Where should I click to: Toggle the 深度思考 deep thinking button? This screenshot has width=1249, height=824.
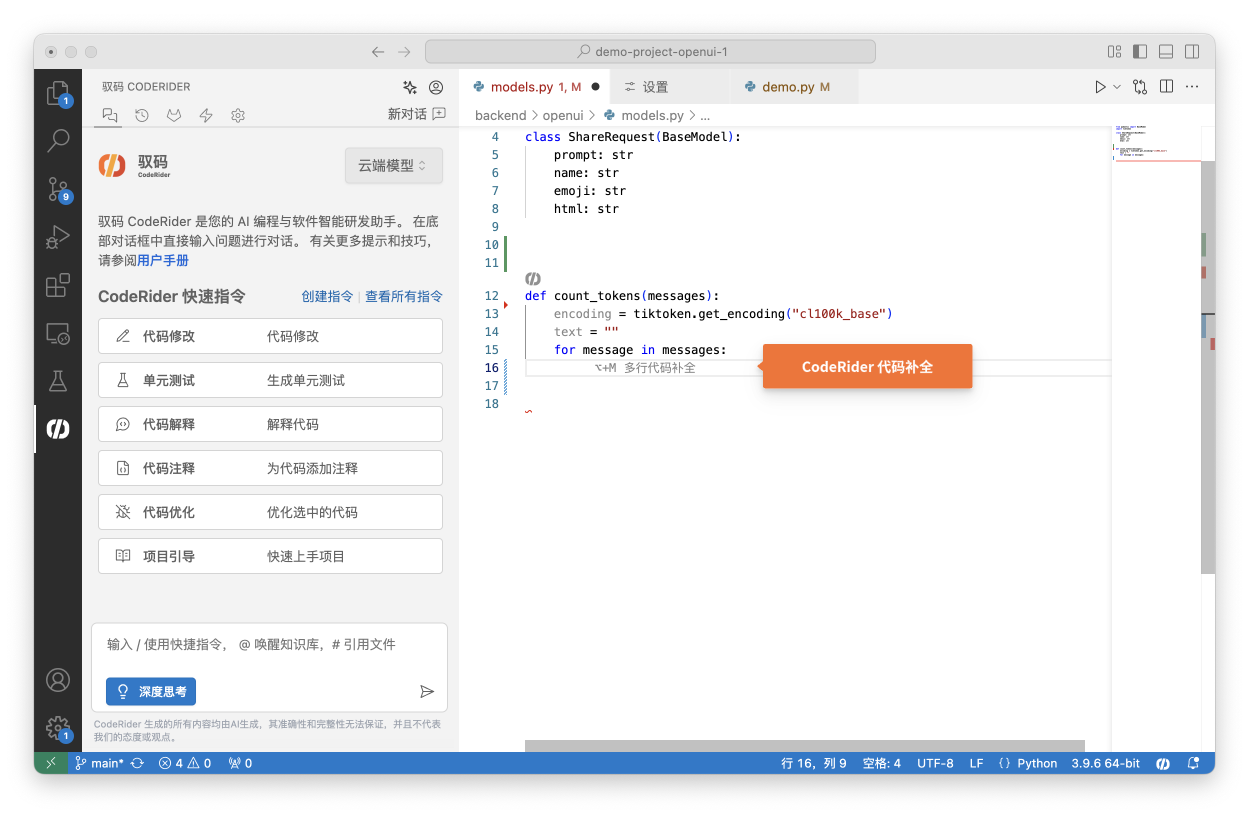click(x=151, y=691)
